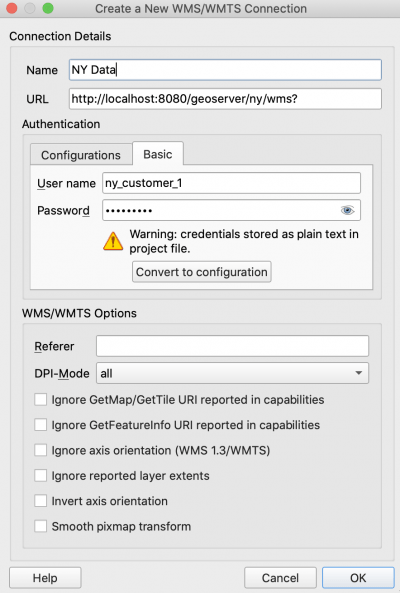Click the grey minimize window button

pyautogui.click(x=30, y=8)
